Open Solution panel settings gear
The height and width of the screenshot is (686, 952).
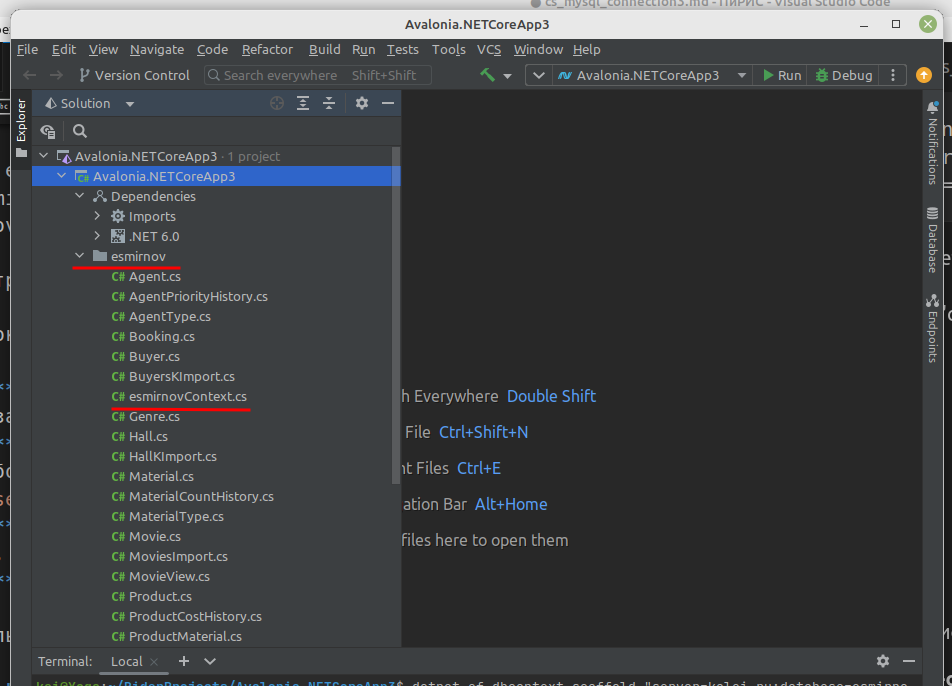click(x=362, y=103)
